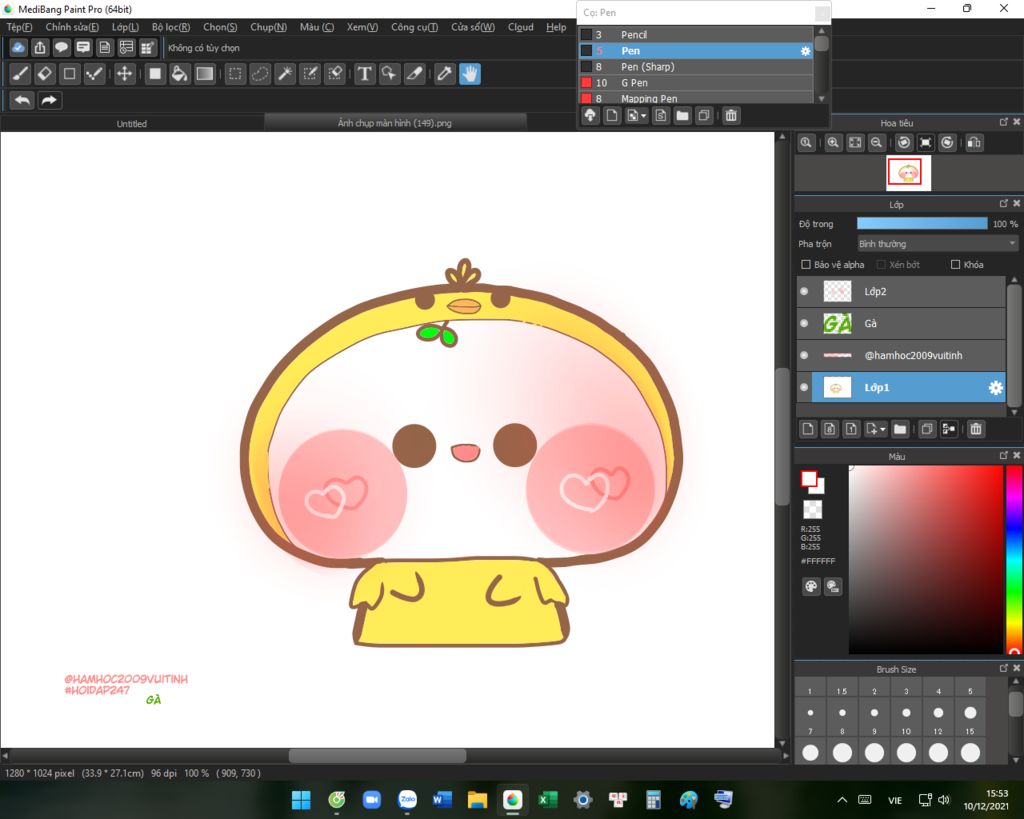Choose the Pen (Sharp) brush
Screen dimensions: 1024x819
point(696,67)
